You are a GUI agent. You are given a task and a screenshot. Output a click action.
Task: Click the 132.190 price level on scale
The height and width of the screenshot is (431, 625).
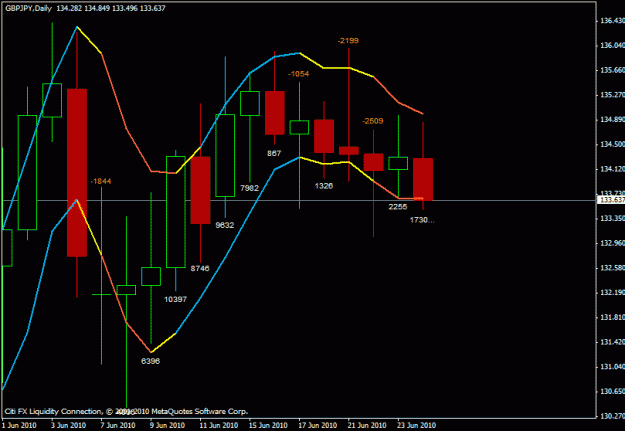tap(612, 293)
